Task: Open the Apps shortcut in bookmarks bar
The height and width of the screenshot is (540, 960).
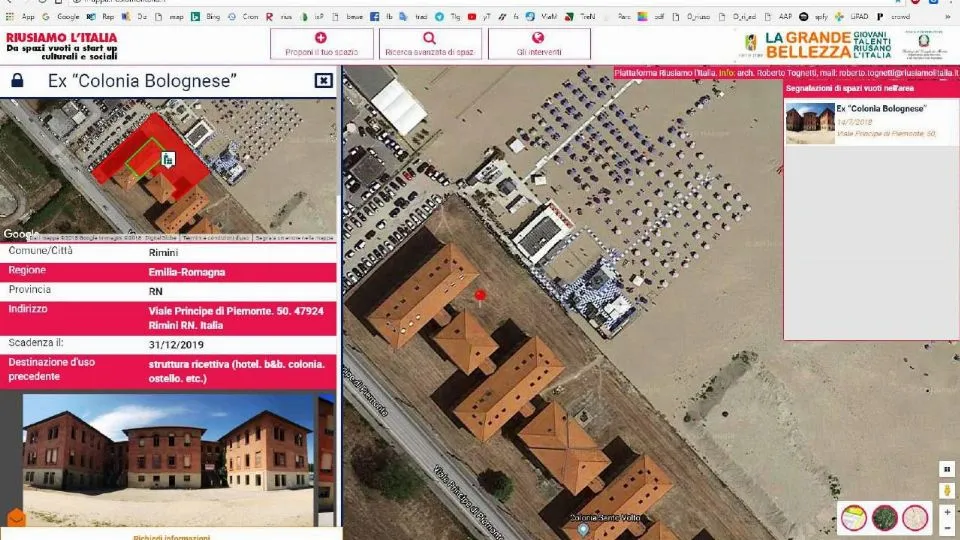Action: click(21, 17)
